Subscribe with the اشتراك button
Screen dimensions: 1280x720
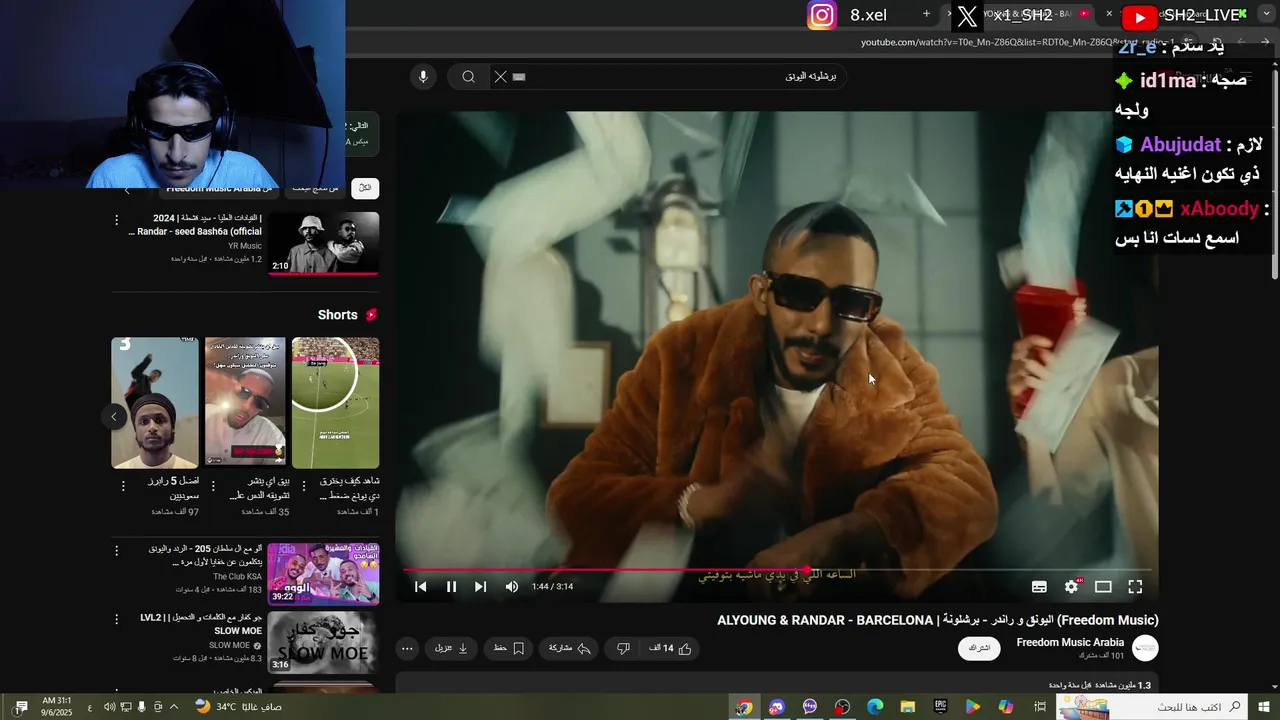coord(979,648)
